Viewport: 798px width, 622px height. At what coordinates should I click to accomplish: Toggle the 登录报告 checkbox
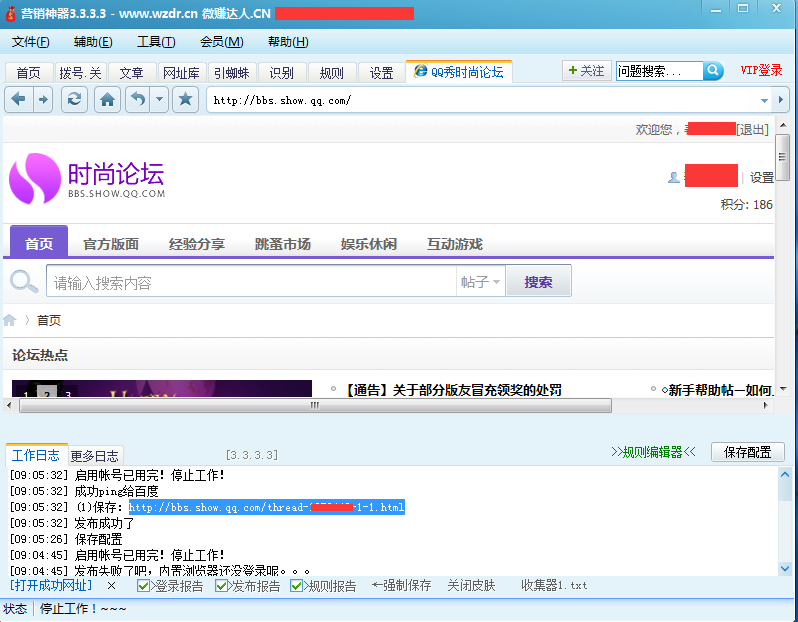[143, 586]
